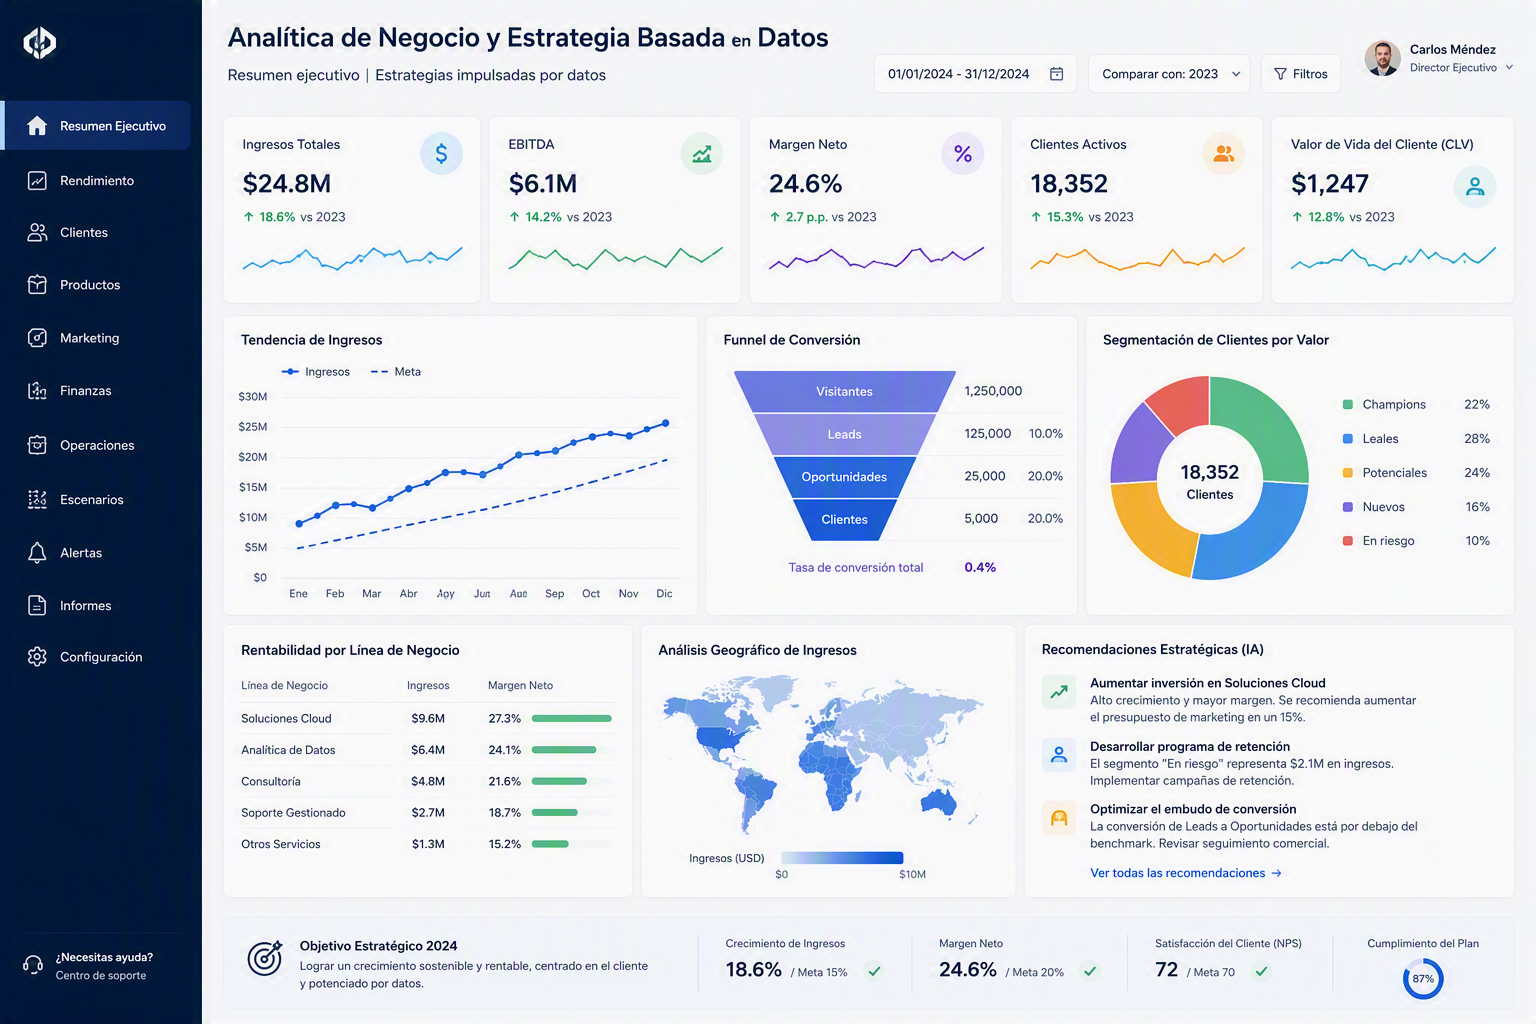Click the Filtros button
Screen dimensions: 1536x1024
click(x=1301, y=74)
